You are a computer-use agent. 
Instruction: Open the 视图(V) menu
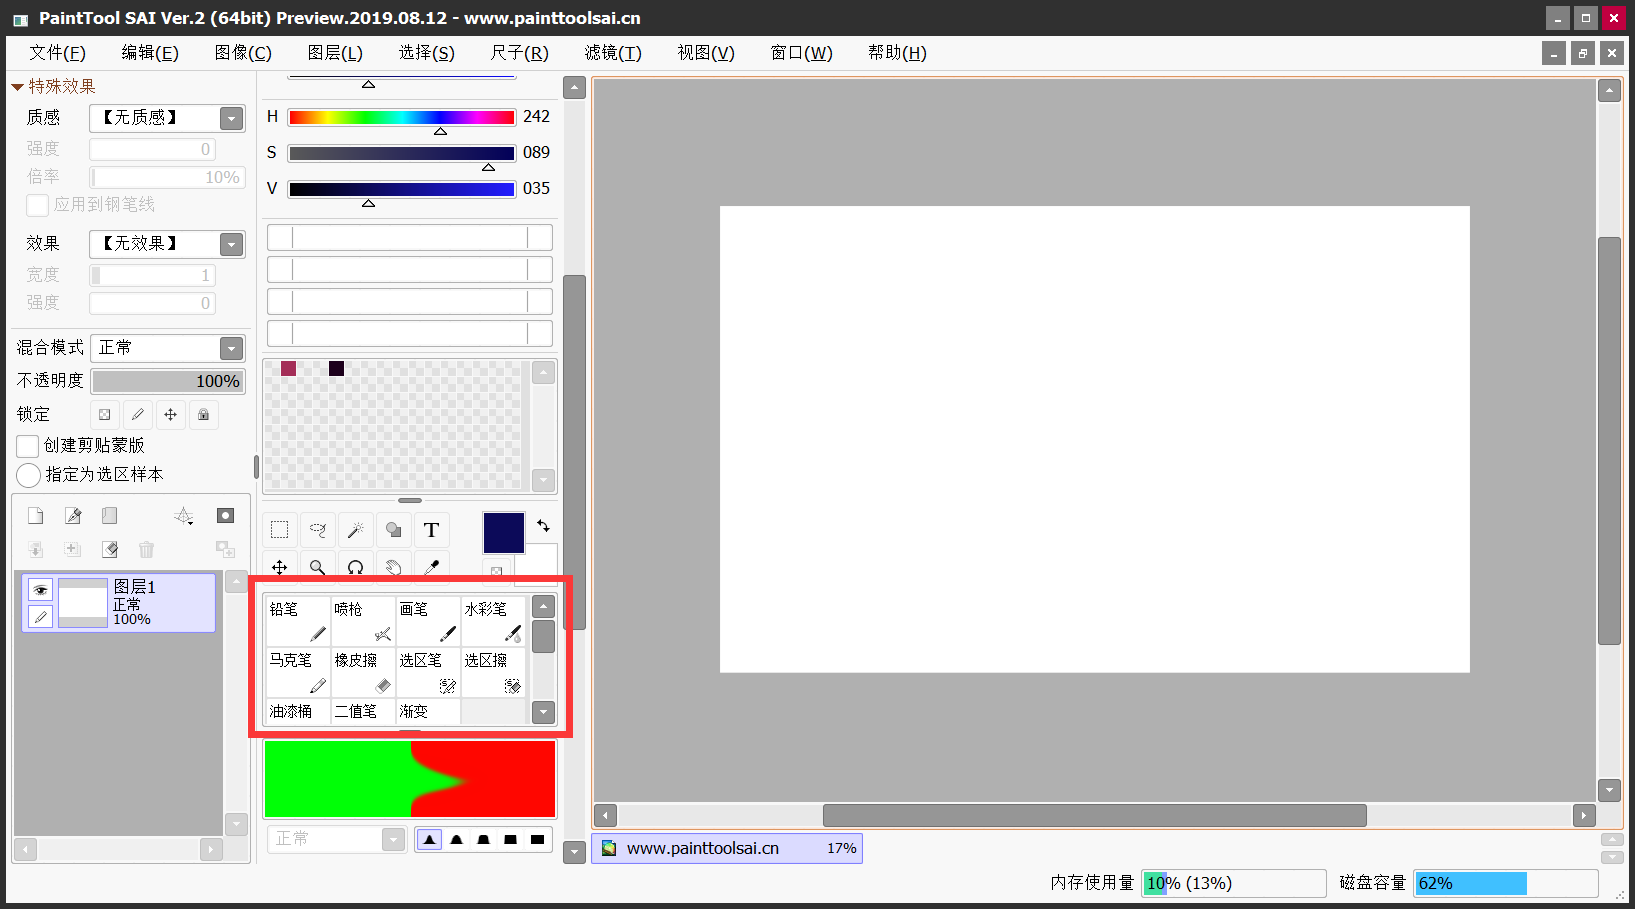(x=706, y=53)
